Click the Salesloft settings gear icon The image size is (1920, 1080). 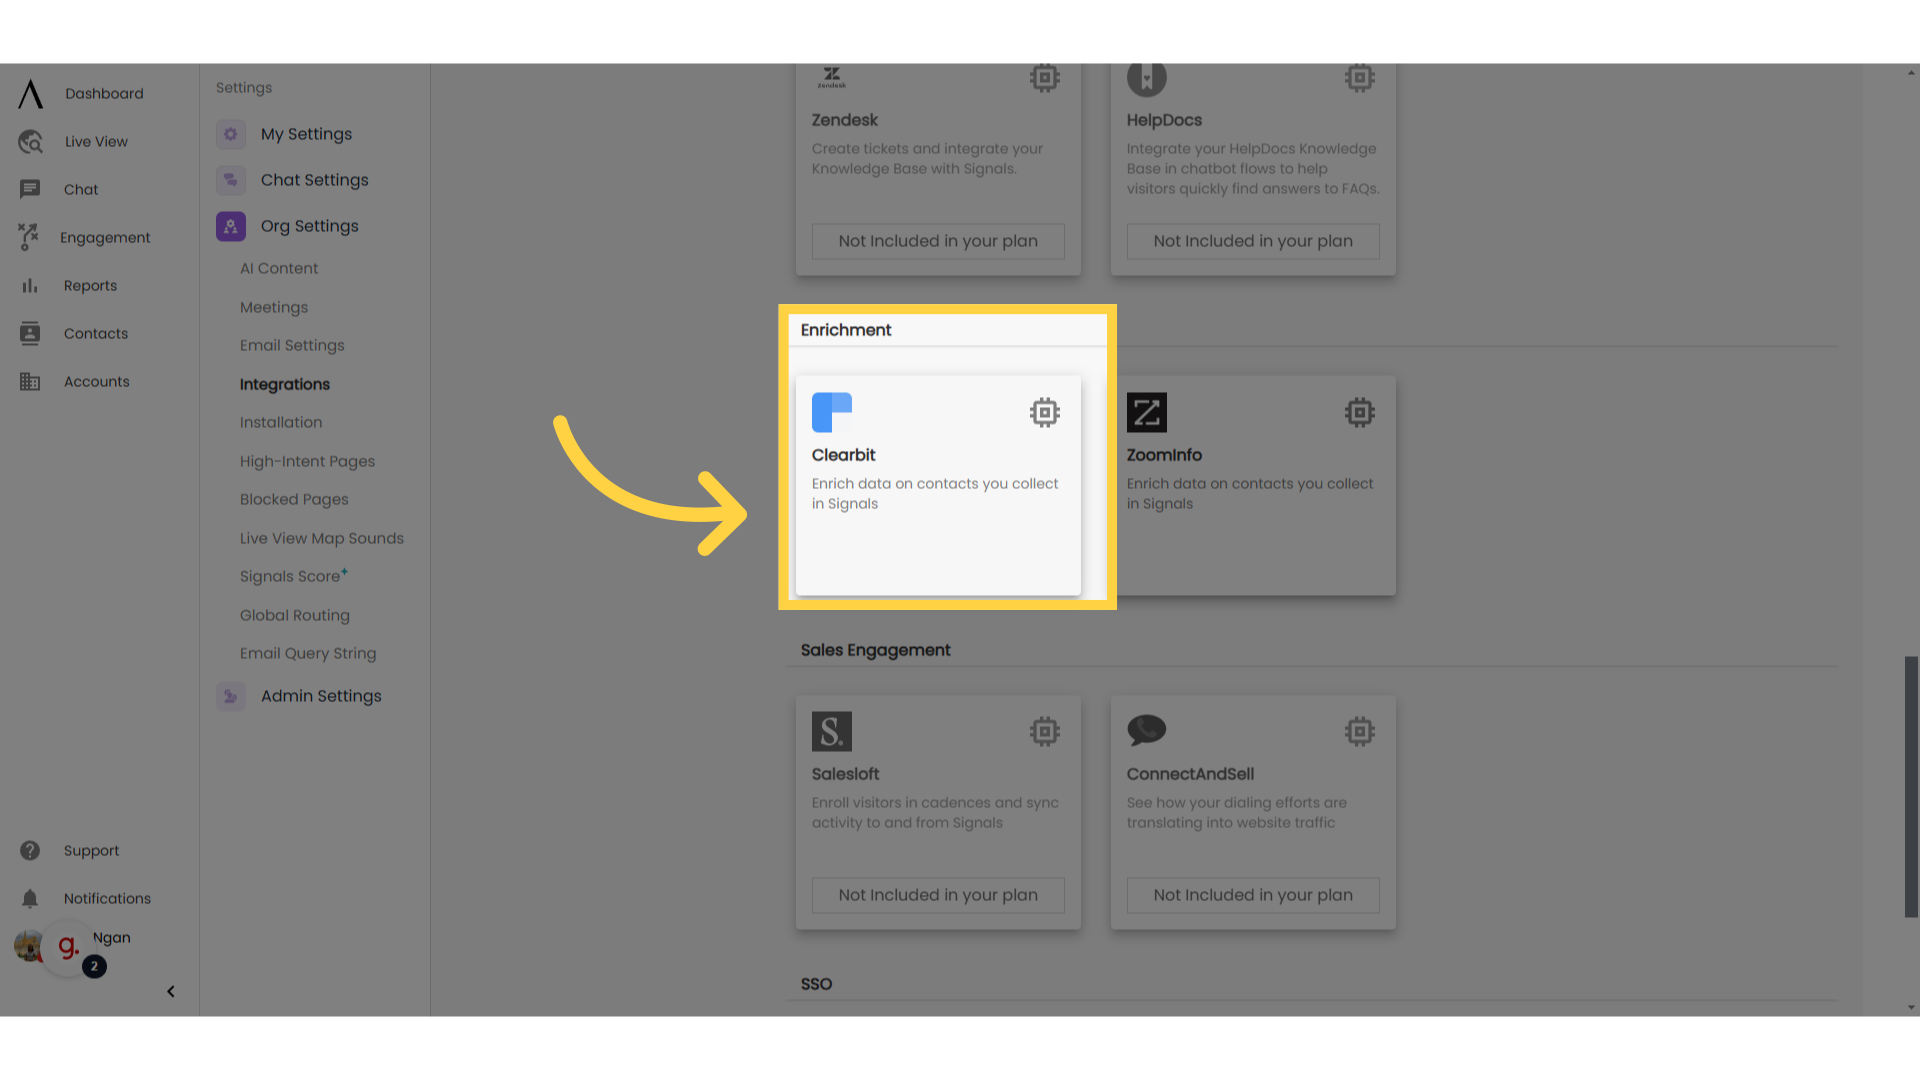1044,731
